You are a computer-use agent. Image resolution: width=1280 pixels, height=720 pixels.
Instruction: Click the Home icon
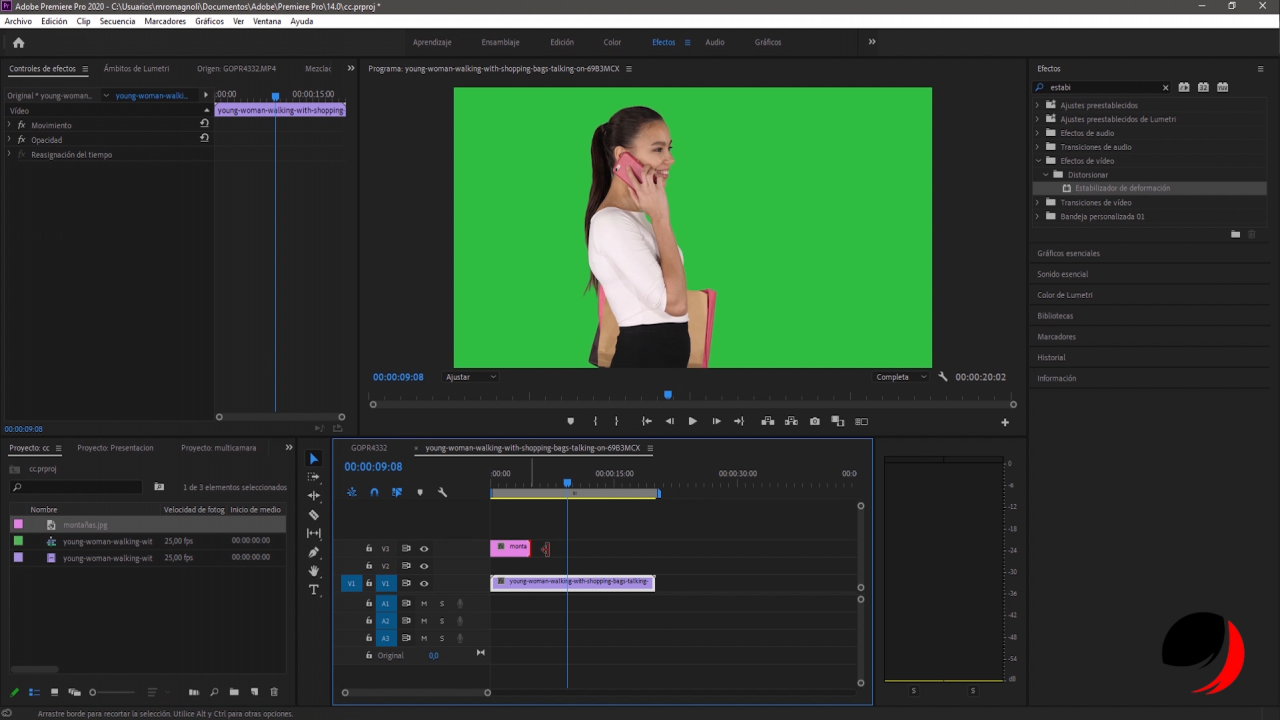pyautogui.click(x=18, y=43)
